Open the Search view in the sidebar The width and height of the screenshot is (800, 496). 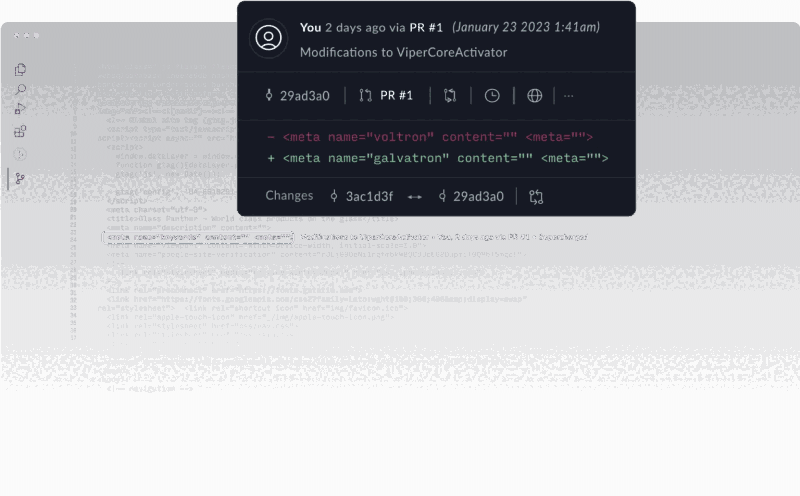pyautogui.click(x=20, y=90)
